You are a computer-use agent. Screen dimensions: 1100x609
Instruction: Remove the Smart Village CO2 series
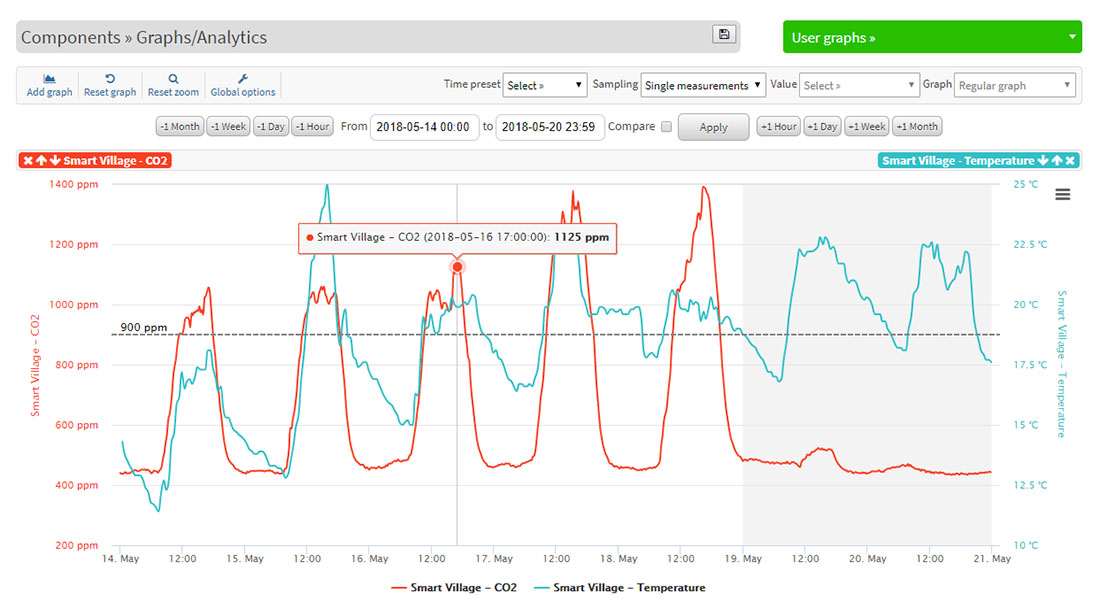pyautogui.click(x=28, y=161)
